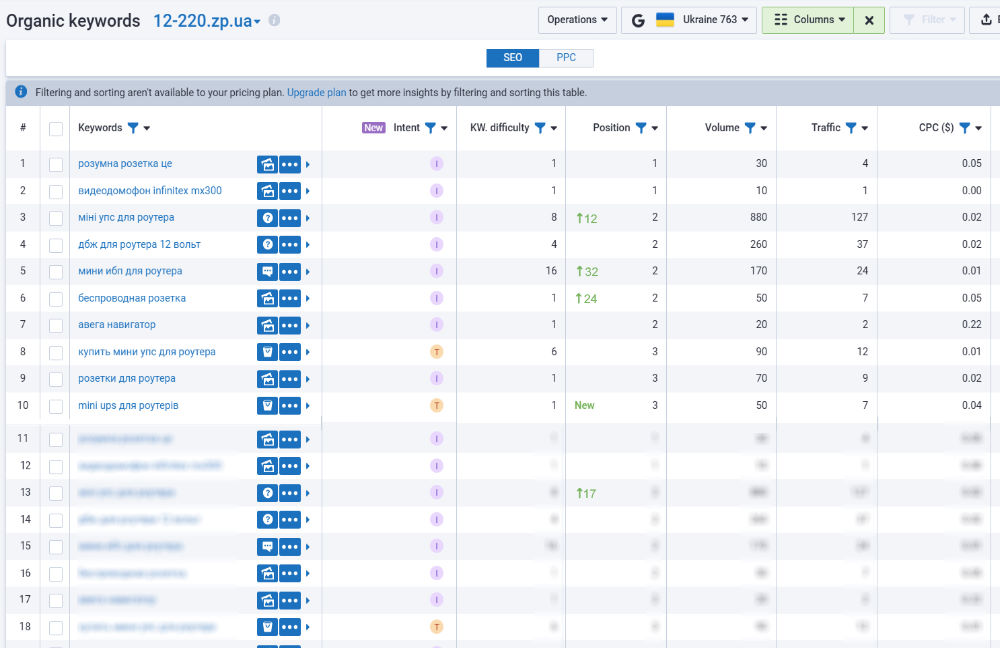This screenshot has width=1000, height=648.
Task: Click traffic value 127
Action: 859,217
